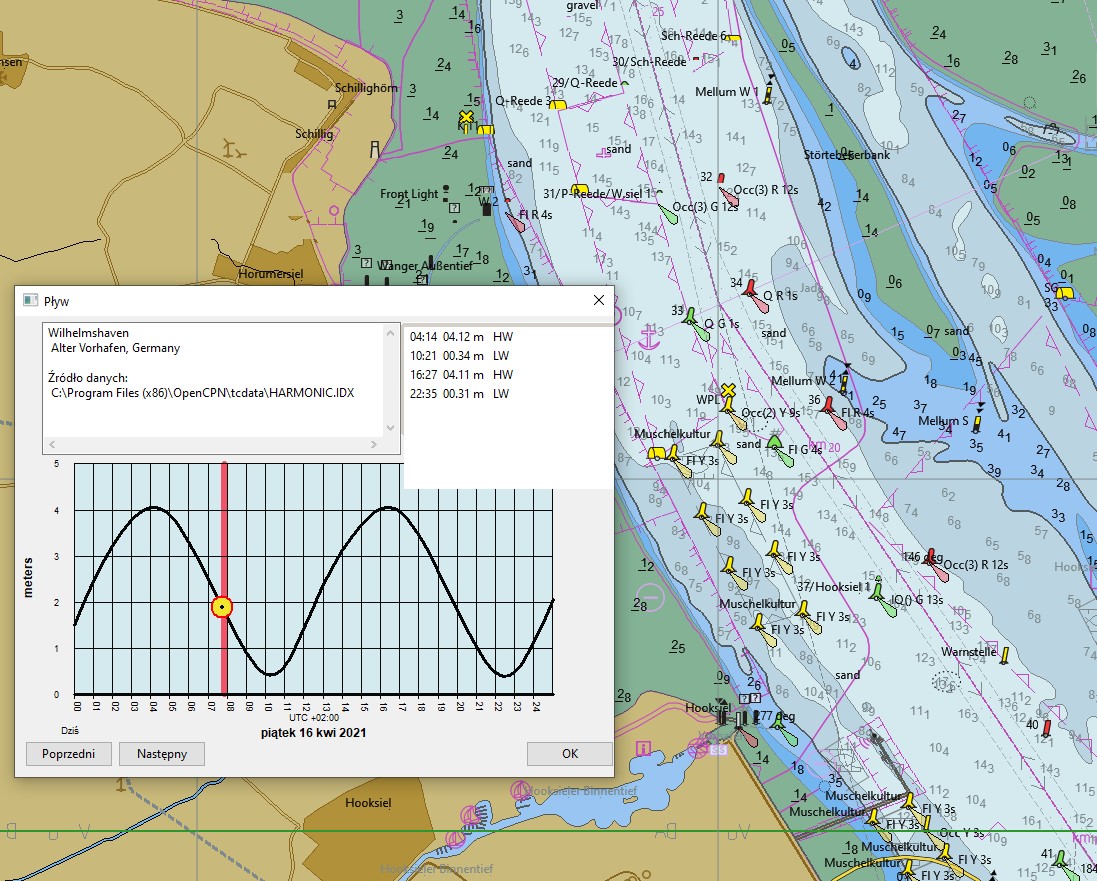The width and height of the screenshot is (1097, 881).
Task: Click the 30/Sch-Reede chart label
Action: (649, 62)
